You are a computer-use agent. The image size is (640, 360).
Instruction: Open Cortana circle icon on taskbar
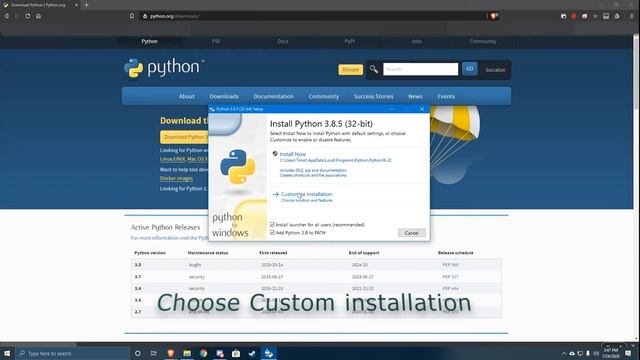tap(138, 353)
